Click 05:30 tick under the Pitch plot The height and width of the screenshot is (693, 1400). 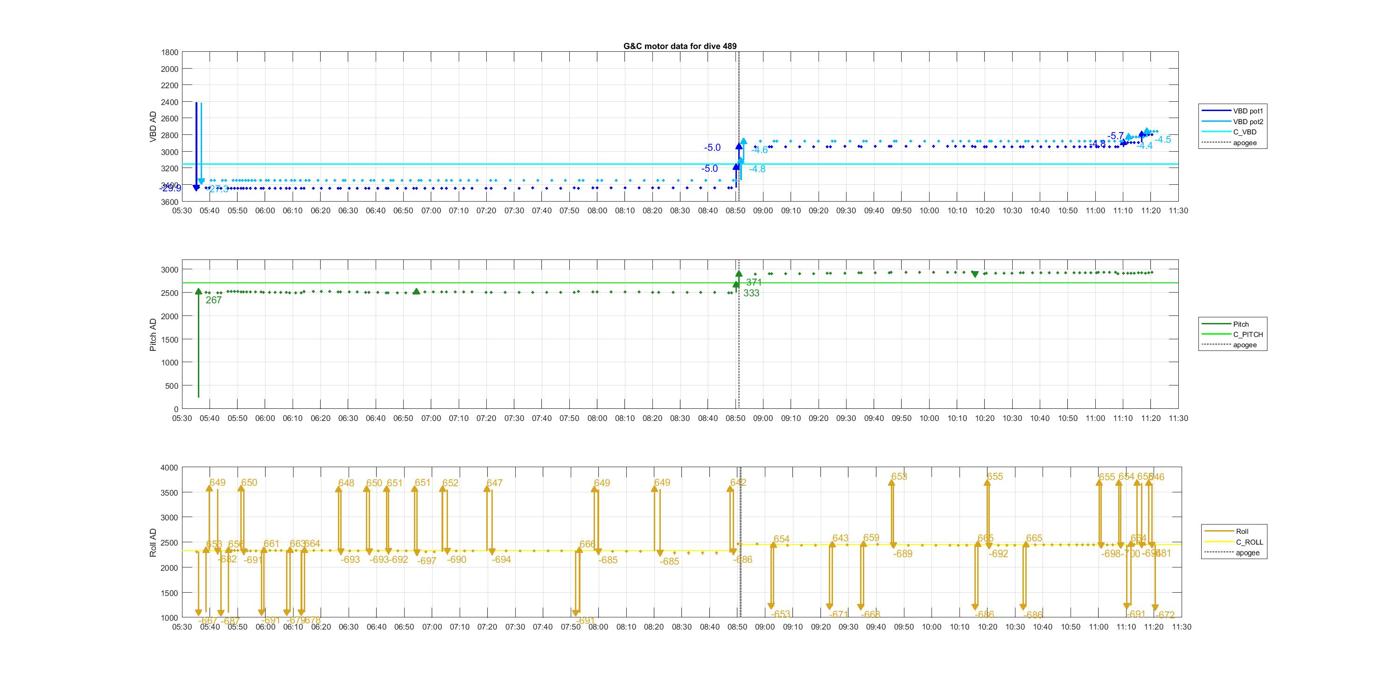182,418
